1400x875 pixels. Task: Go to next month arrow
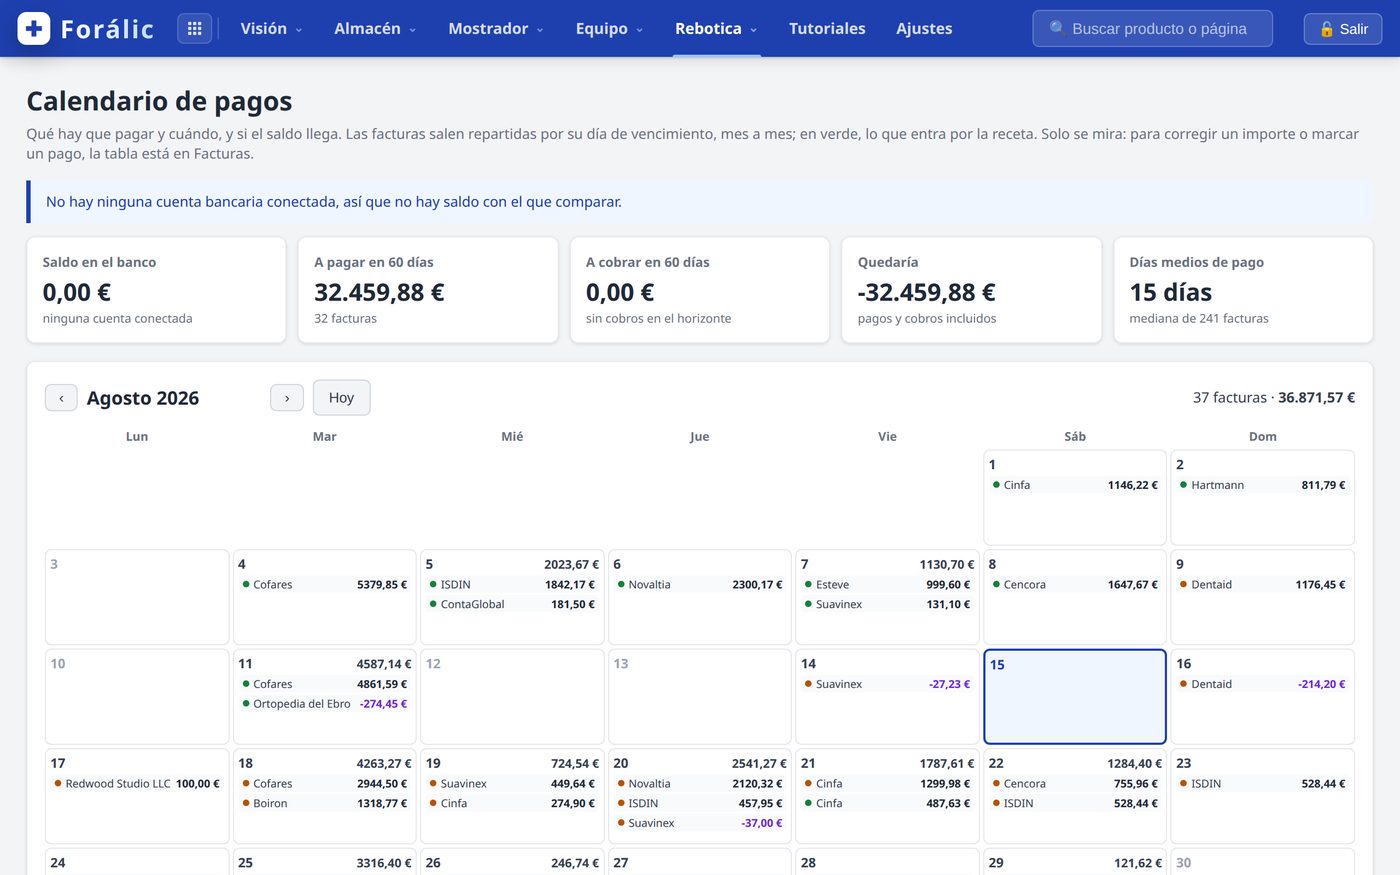(x=287, y=398)
